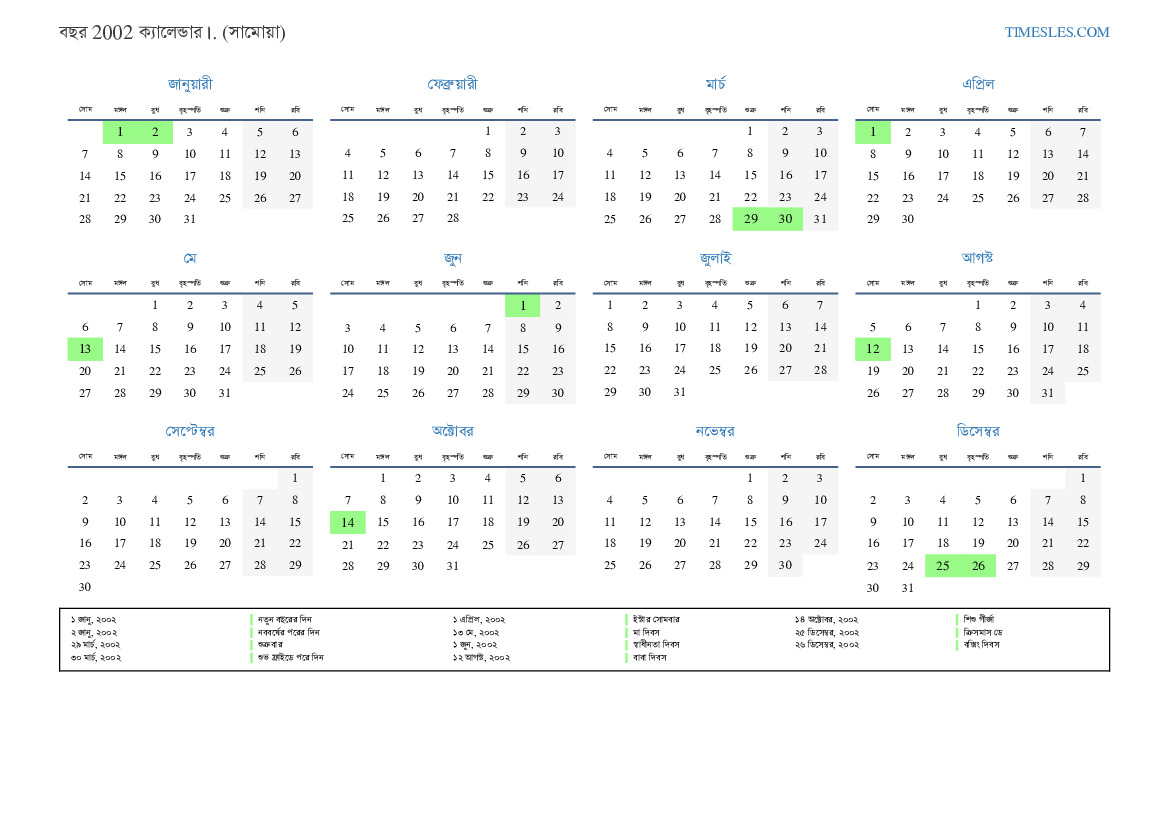The height and width of the screenshot is (827, 1169).
Task: Click date 31 in মার্চ
Action: click(820, 219)
